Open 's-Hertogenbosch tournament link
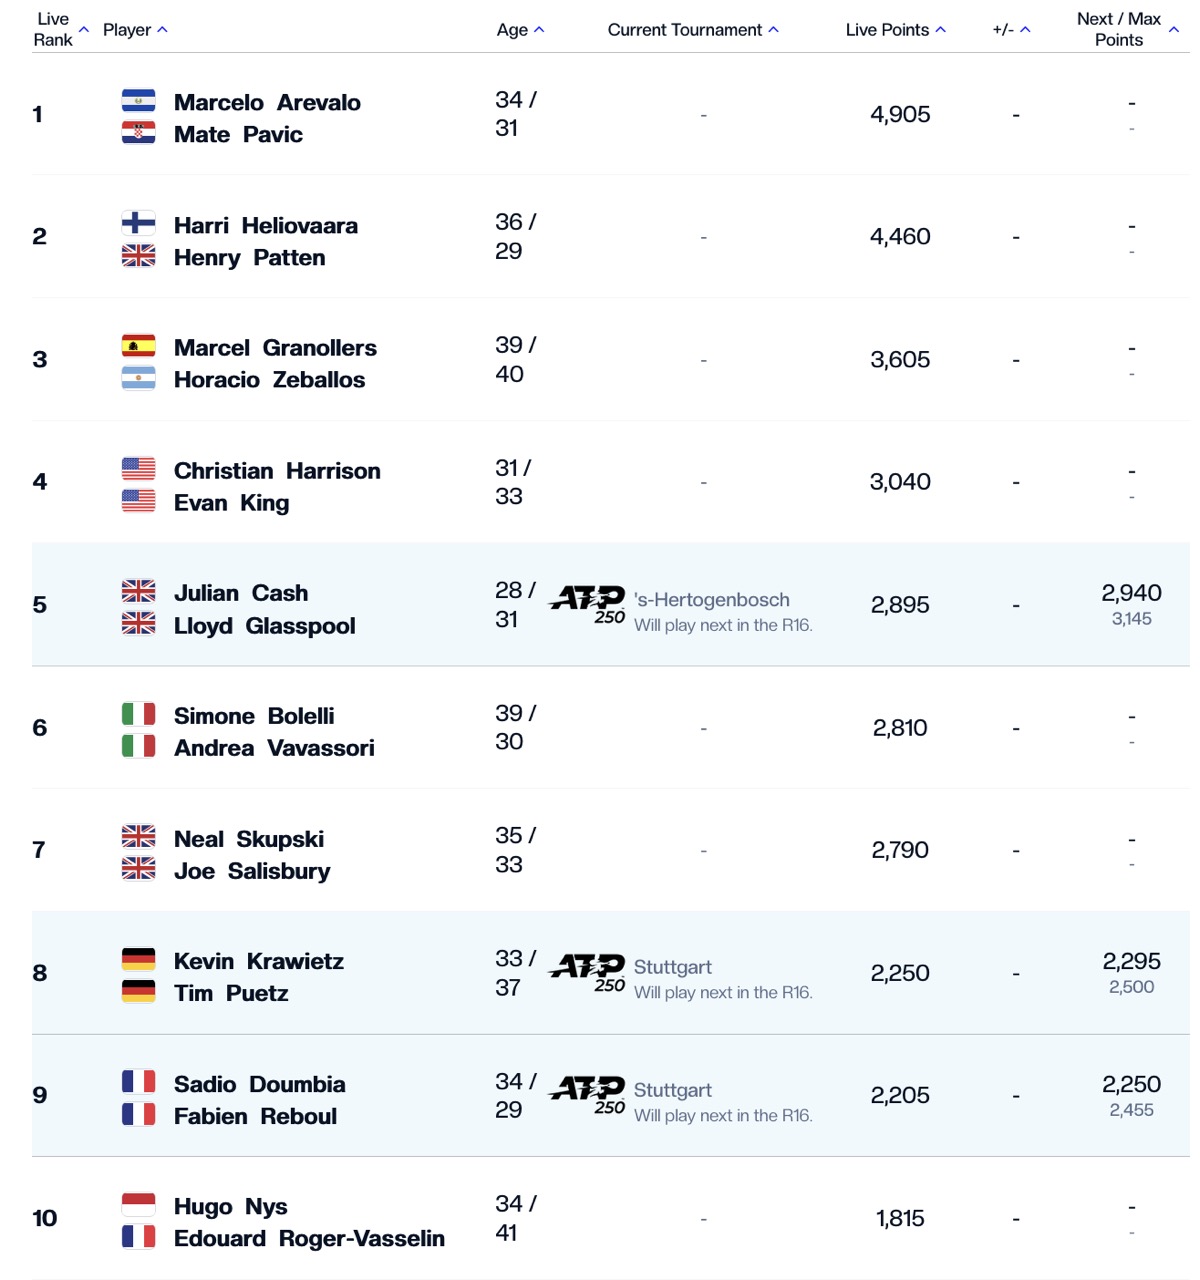 (x=712, y=600)
